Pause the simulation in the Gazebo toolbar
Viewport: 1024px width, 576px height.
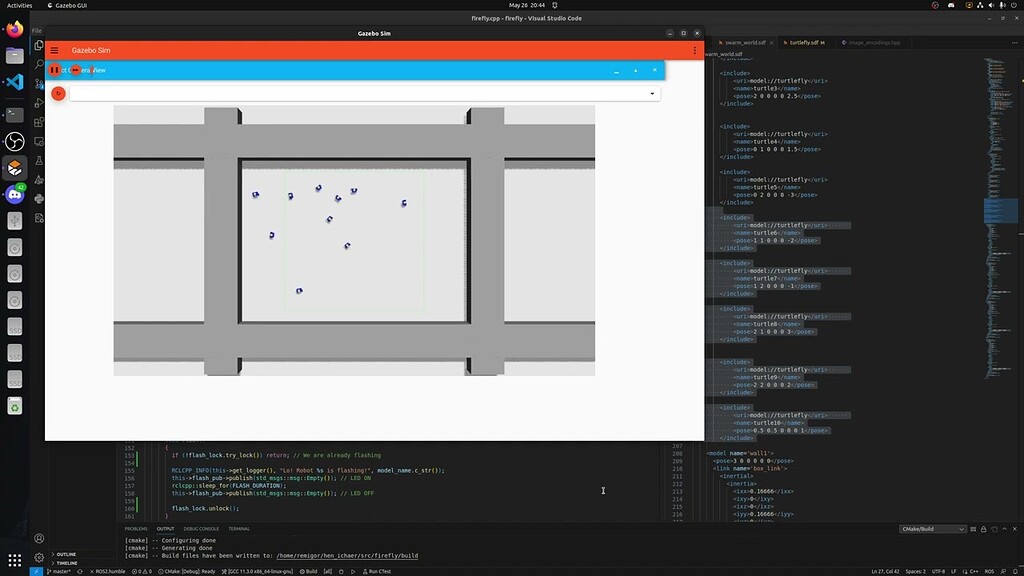point(54,70)
